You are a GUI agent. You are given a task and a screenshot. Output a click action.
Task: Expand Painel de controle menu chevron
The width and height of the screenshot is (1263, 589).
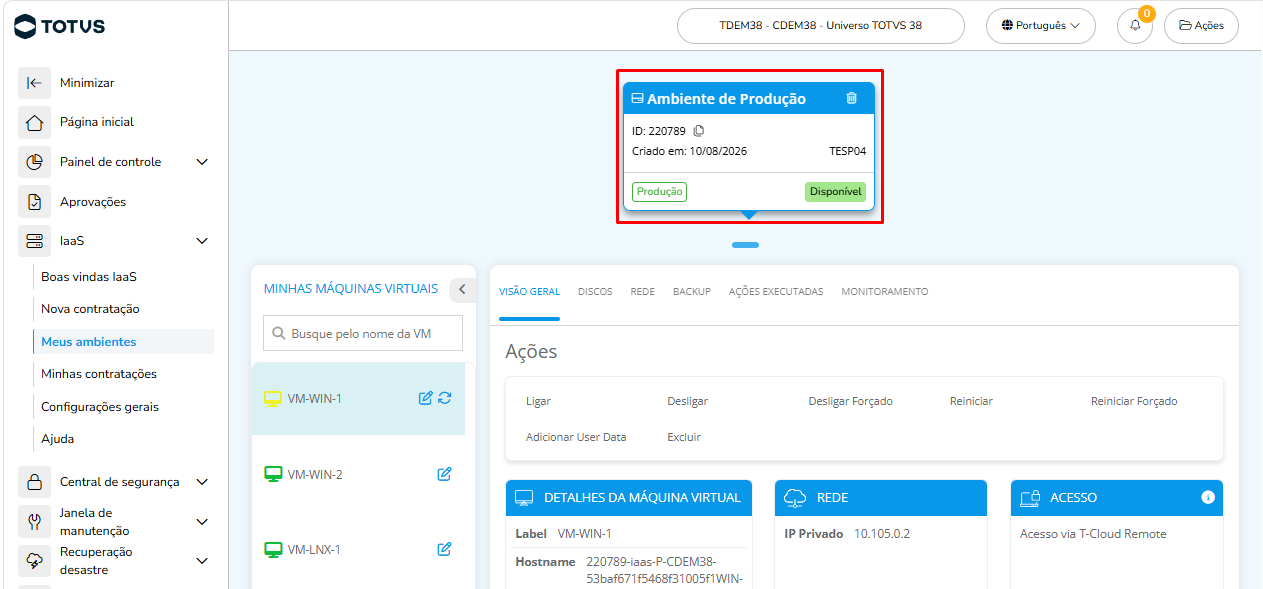pyautogui.click(x=202, y=162)
